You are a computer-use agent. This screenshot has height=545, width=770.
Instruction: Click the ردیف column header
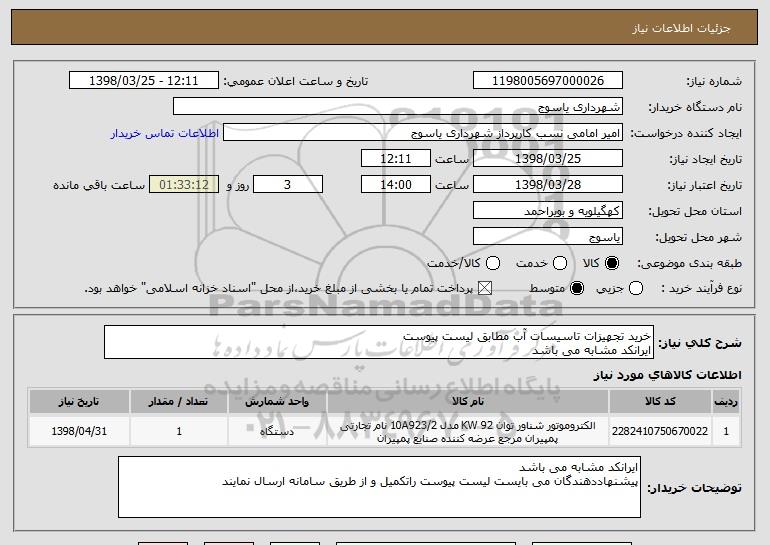point(726,402)
